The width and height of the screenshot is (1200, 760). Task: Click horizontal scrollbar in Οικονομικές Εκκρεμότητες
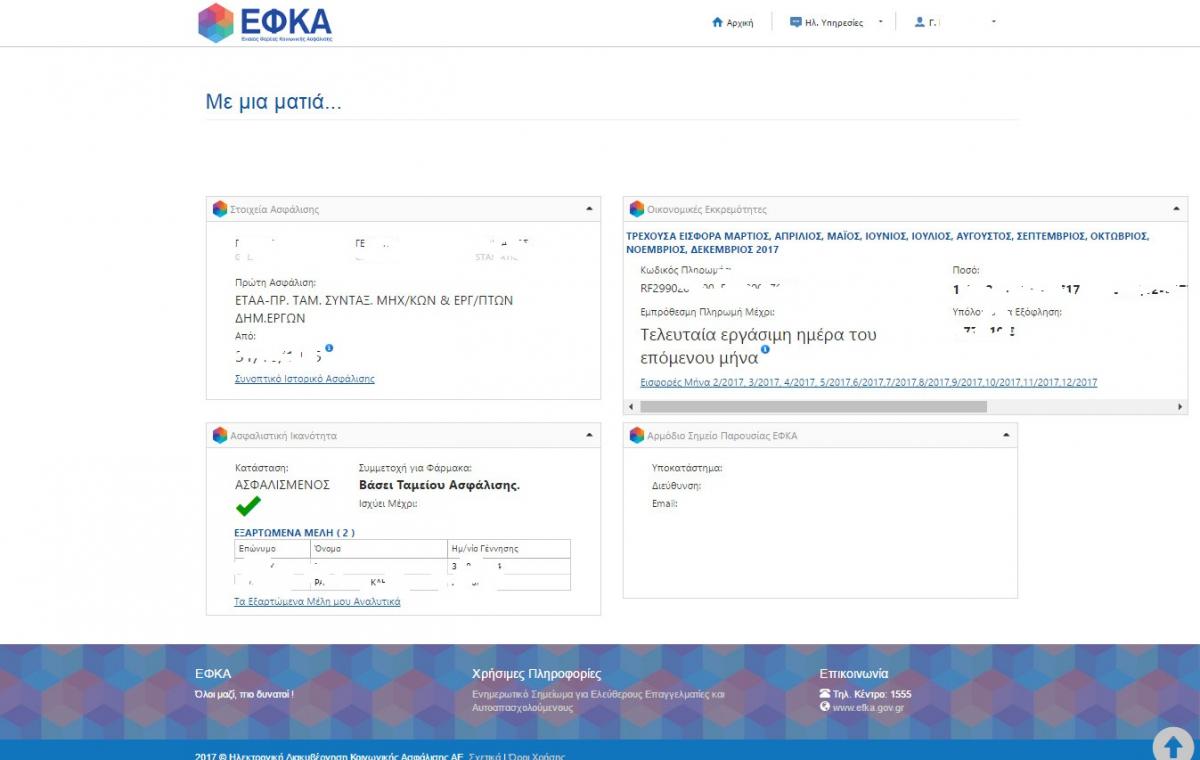812,407
